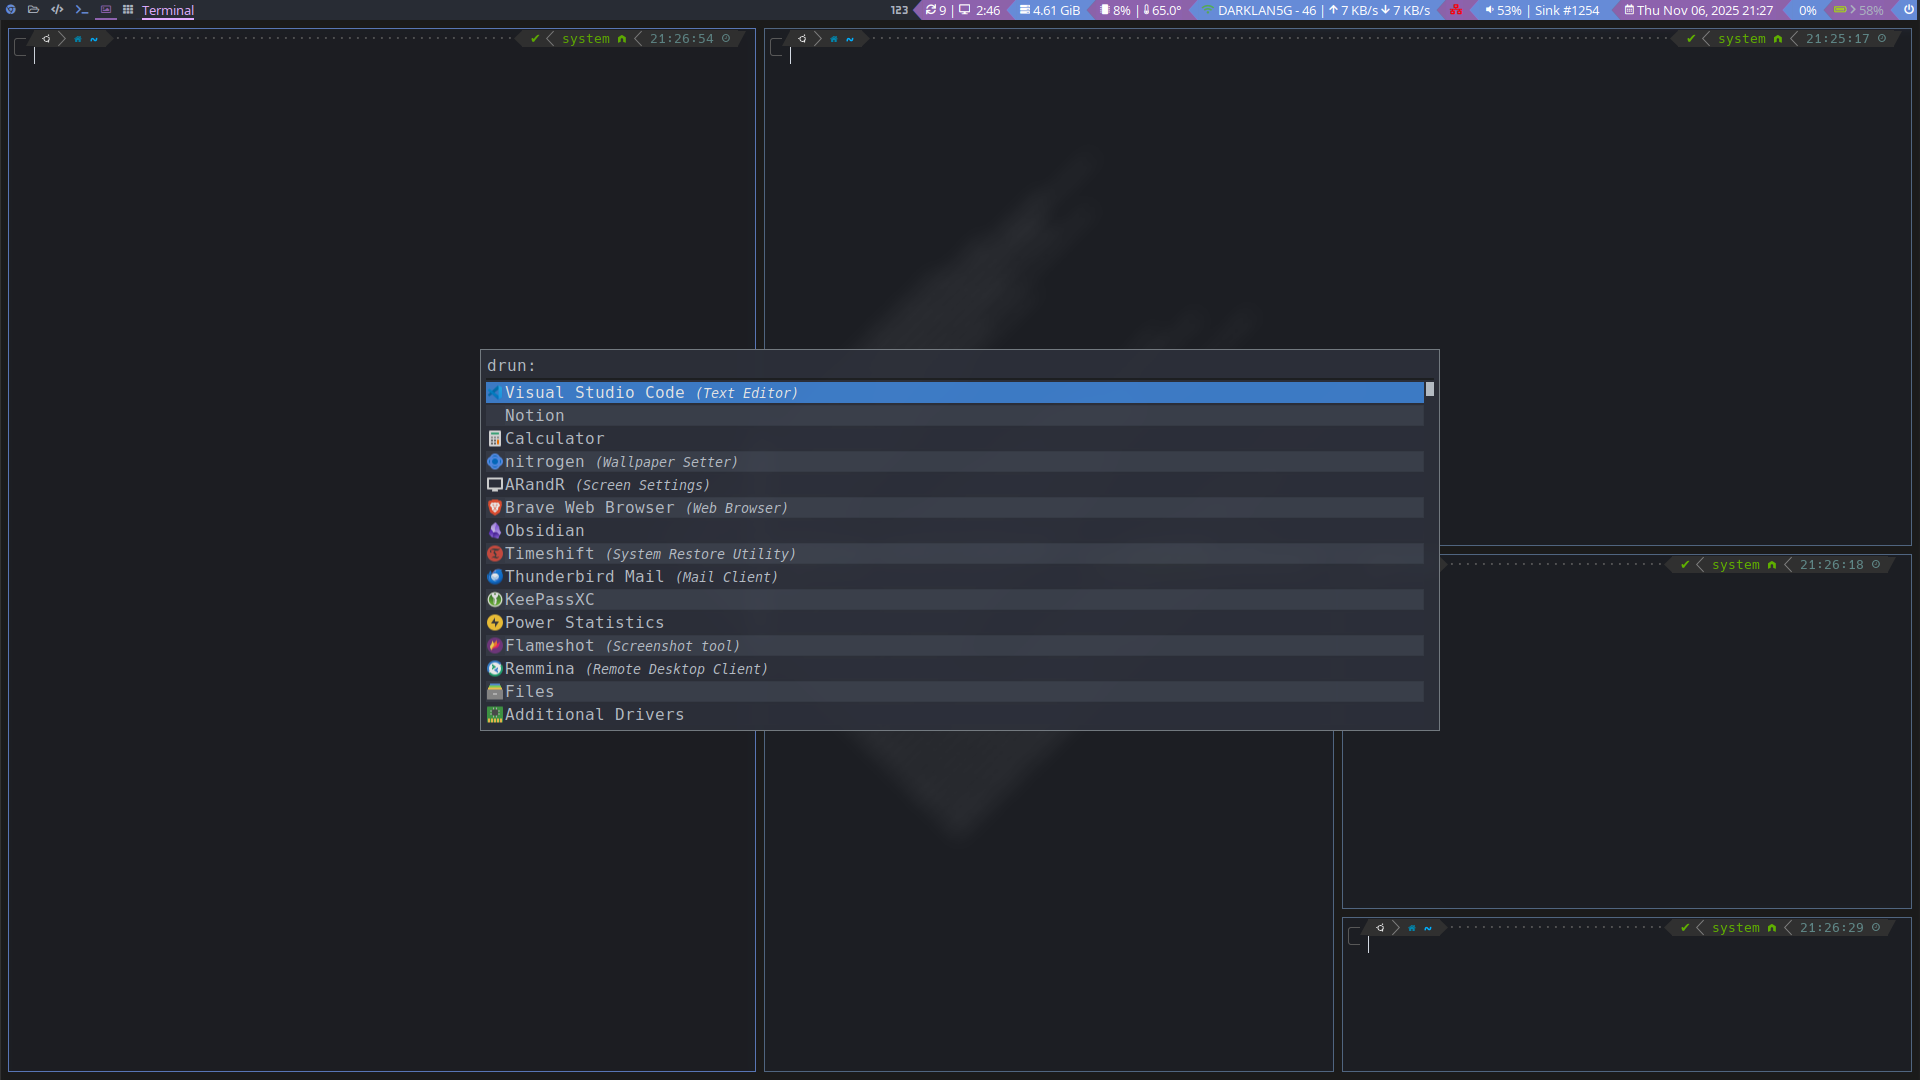The image size is (1920, 1080).
Task: Click the power button in top bar
Action: pyautogui.click(x=1908, y=10)
